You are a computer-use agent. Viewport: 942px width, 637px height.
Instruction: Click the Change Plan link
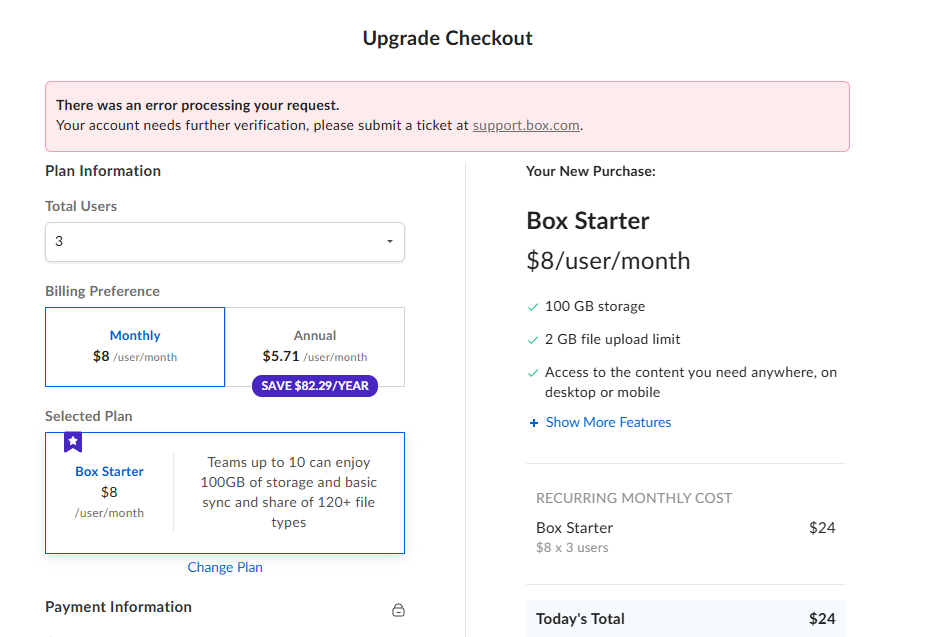click(x=225, y=567)
